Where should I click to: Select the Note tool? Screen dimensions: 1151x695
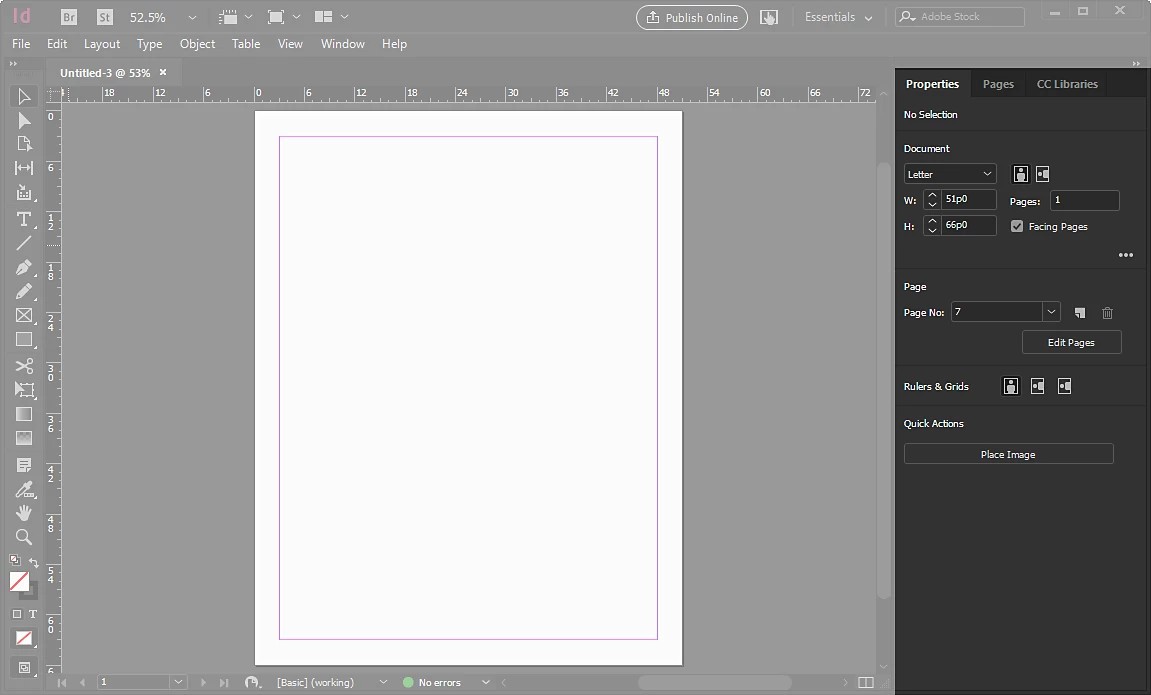point(23,465)
